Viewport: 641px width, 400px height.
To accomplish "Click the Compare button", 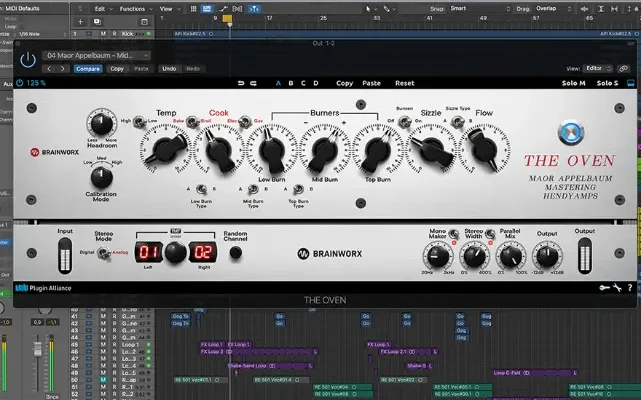I will (x=88, y=68).
